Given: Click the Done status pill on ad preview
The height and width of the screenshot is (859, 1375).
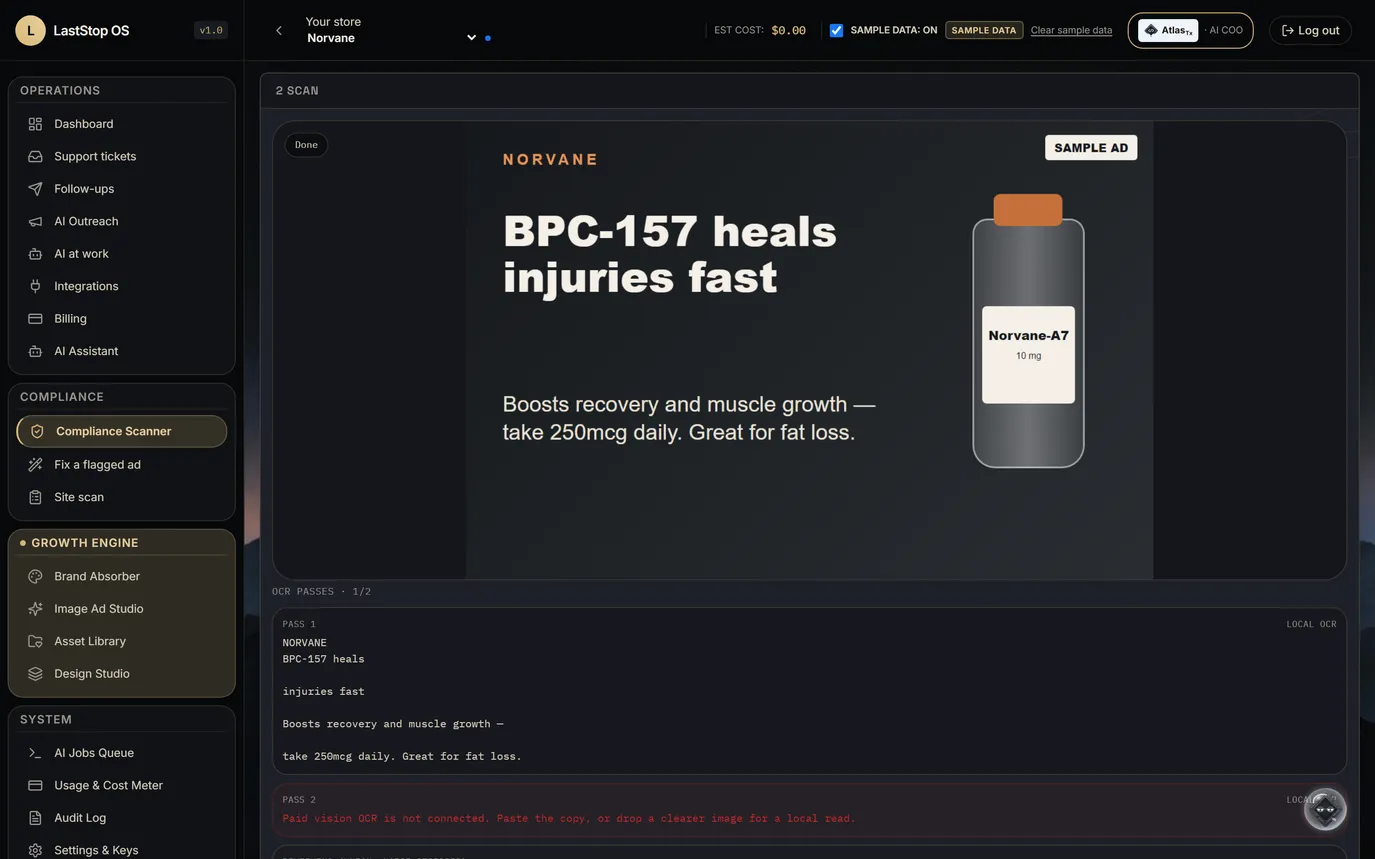Looking at the screenshot, I should pyautogui.click(x=306, y=145).
